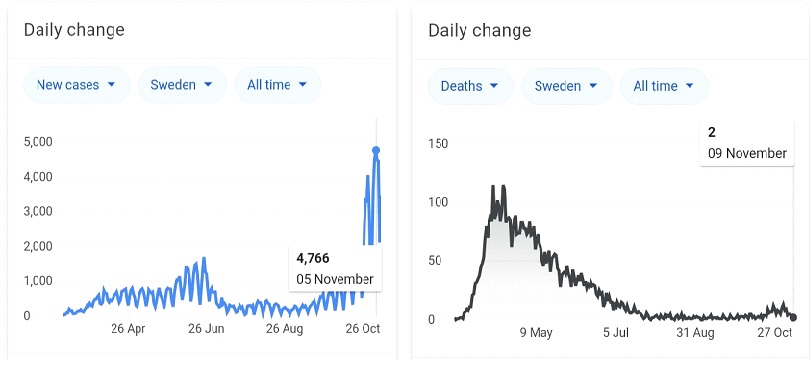This screenshot has height=380, width=810.
Task: Click the 4,766 cases tooltip
Action: [335, 268]
